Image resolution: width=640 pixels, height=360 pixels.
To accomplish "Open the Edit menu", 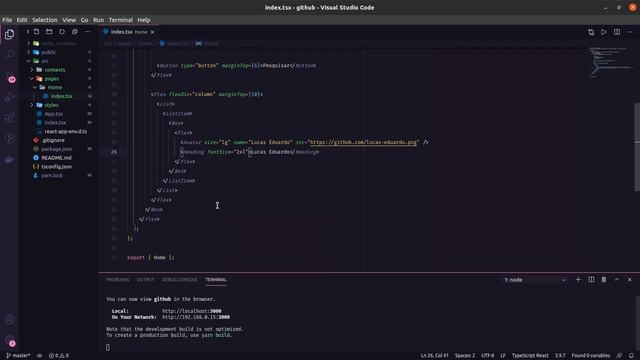I will tap(22, 20).
